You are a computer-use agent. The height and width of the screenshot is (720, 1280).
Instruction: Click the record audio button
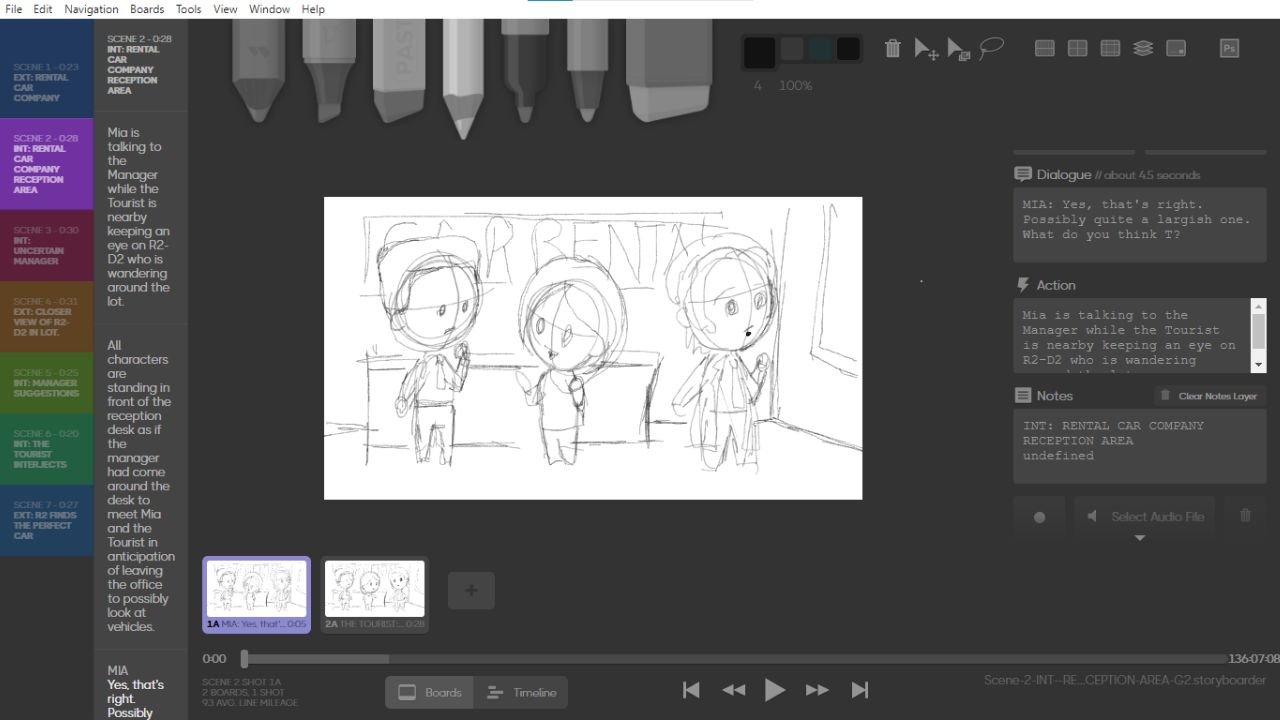tap(1039, 516)
